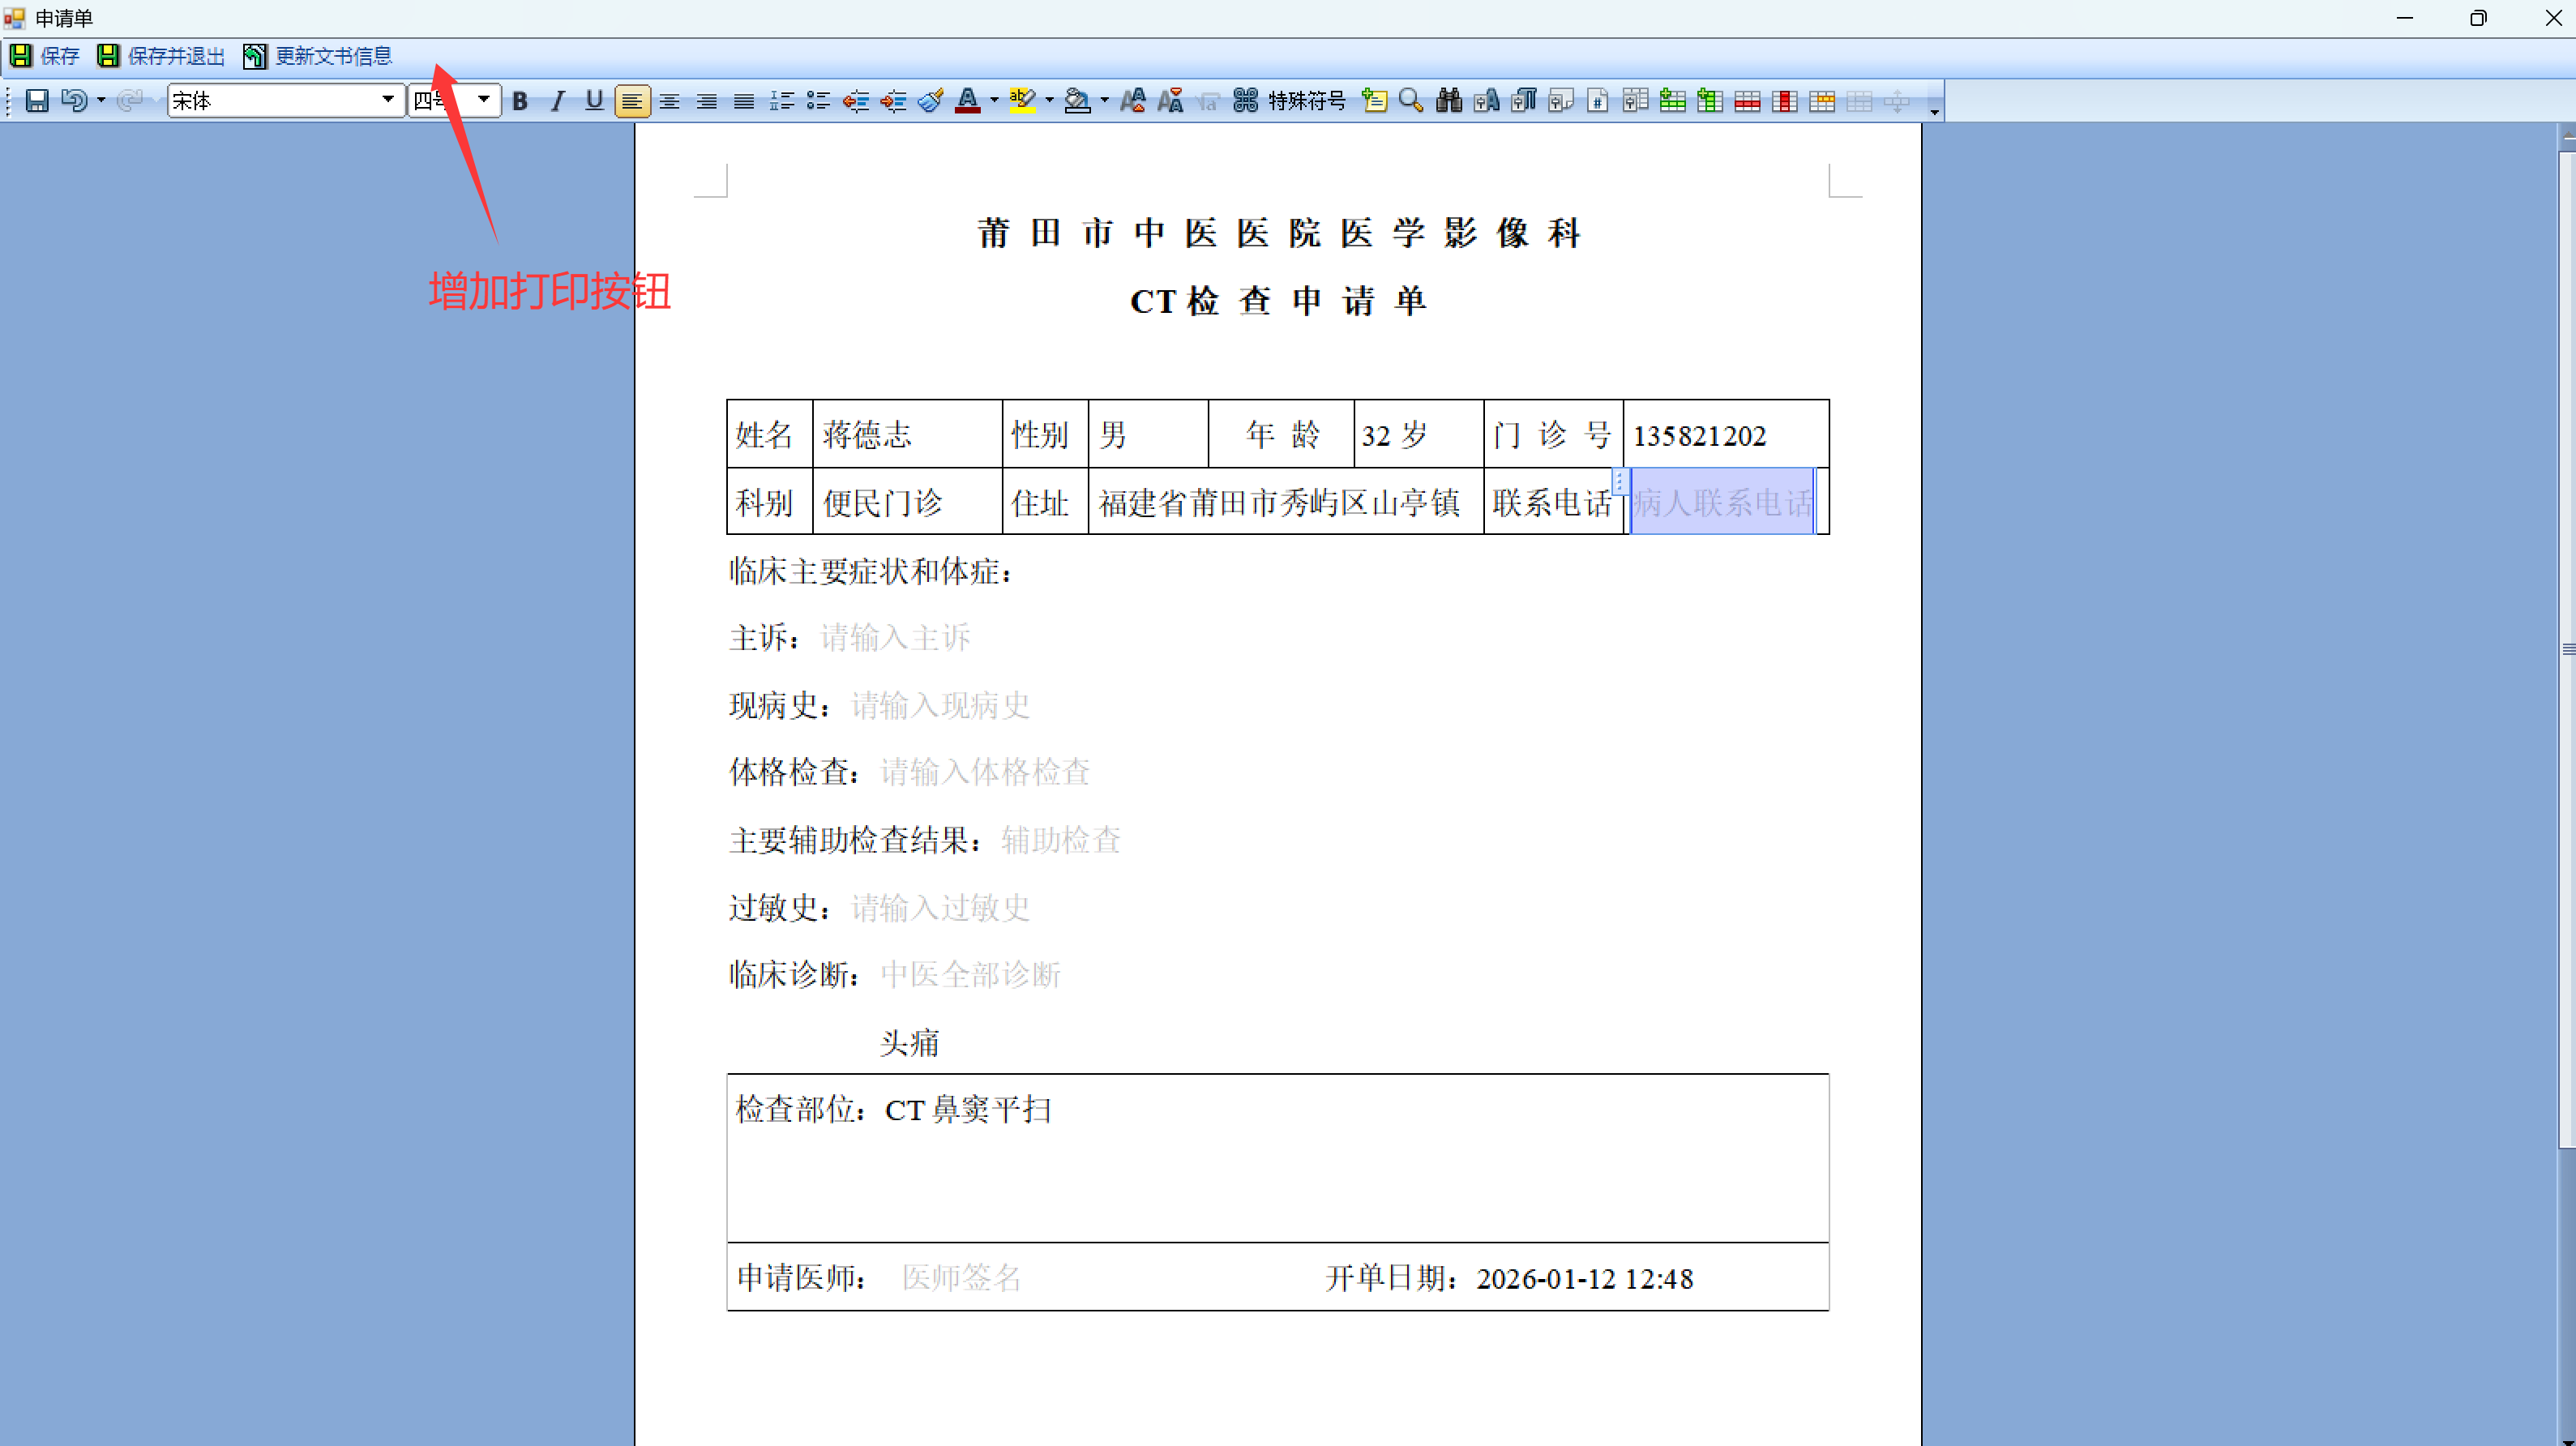The height and width of the screenshot is (1446, 2576).
Task: Click the binoculars find icon
Action: click(1449, 101)
